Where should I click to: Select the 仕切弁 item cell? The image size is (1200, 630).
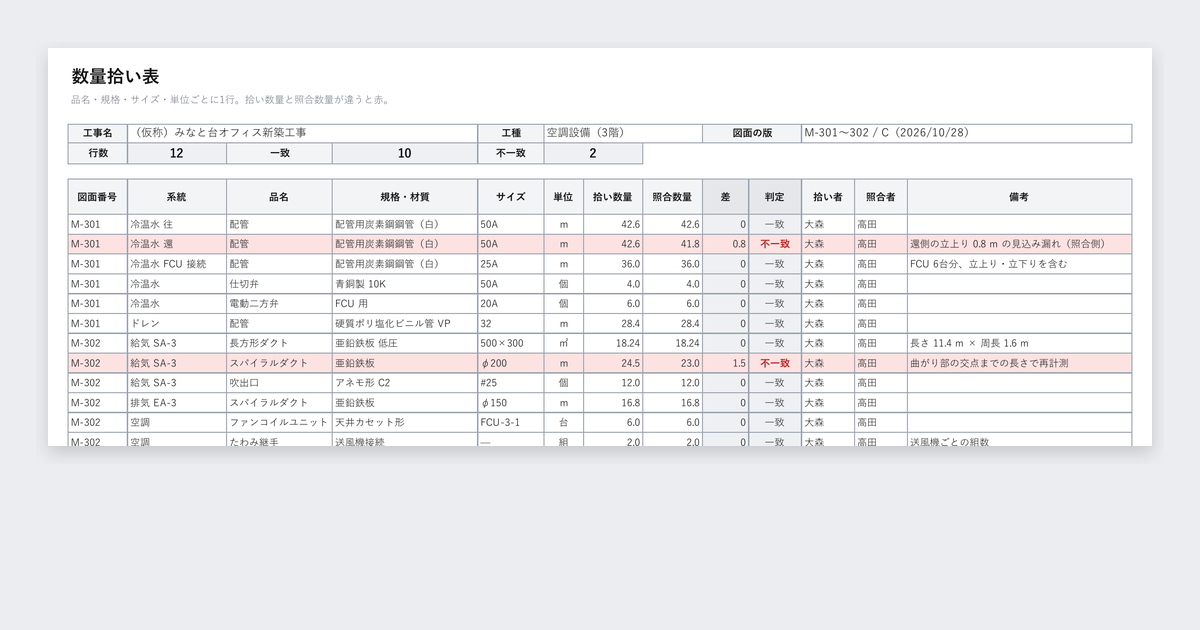click(x=280, y=284)
